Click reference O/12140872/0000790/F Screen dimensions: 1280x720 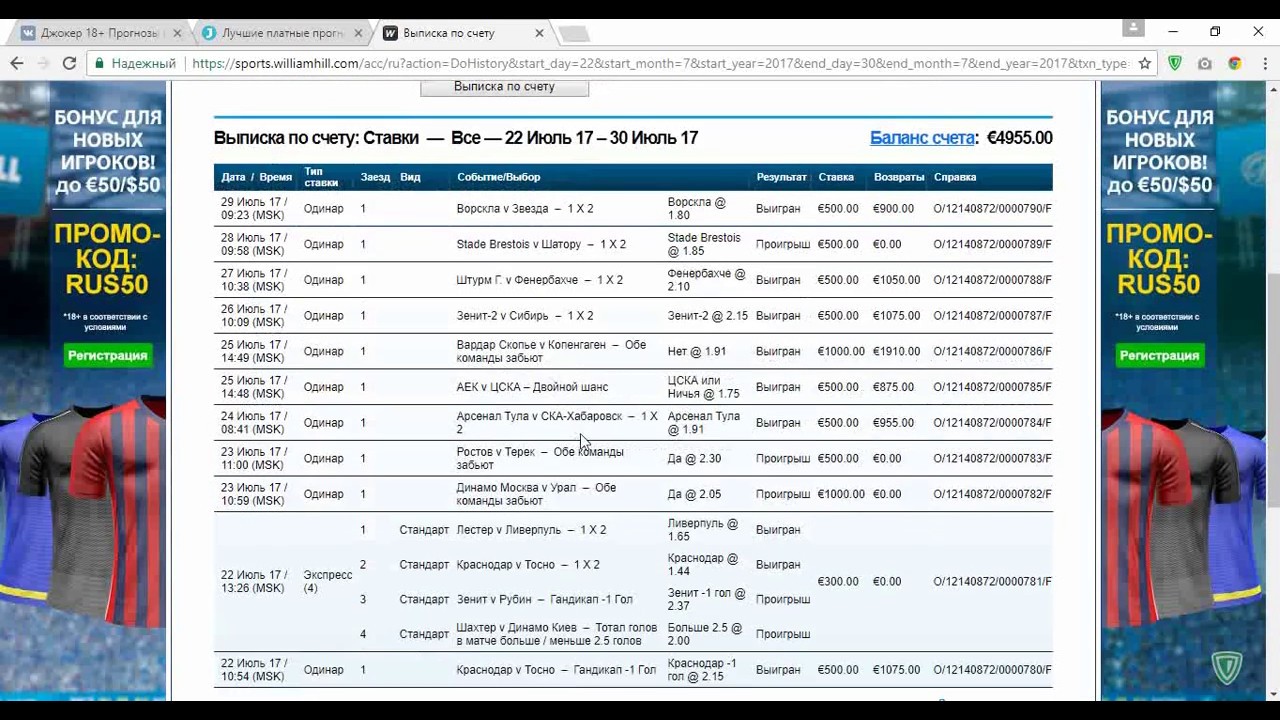point(992,209)
